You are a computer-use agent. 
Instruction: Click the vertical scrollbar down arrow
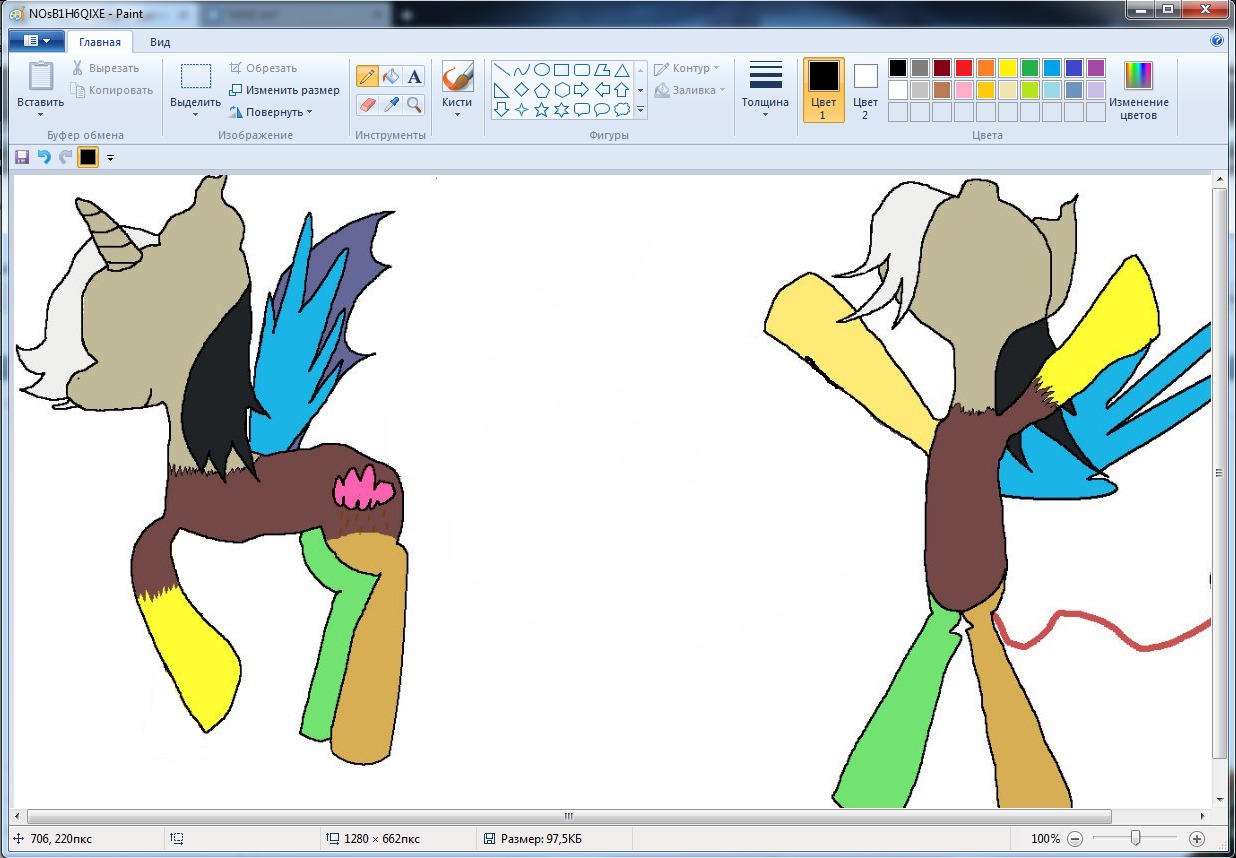(x=1219, y=799)
